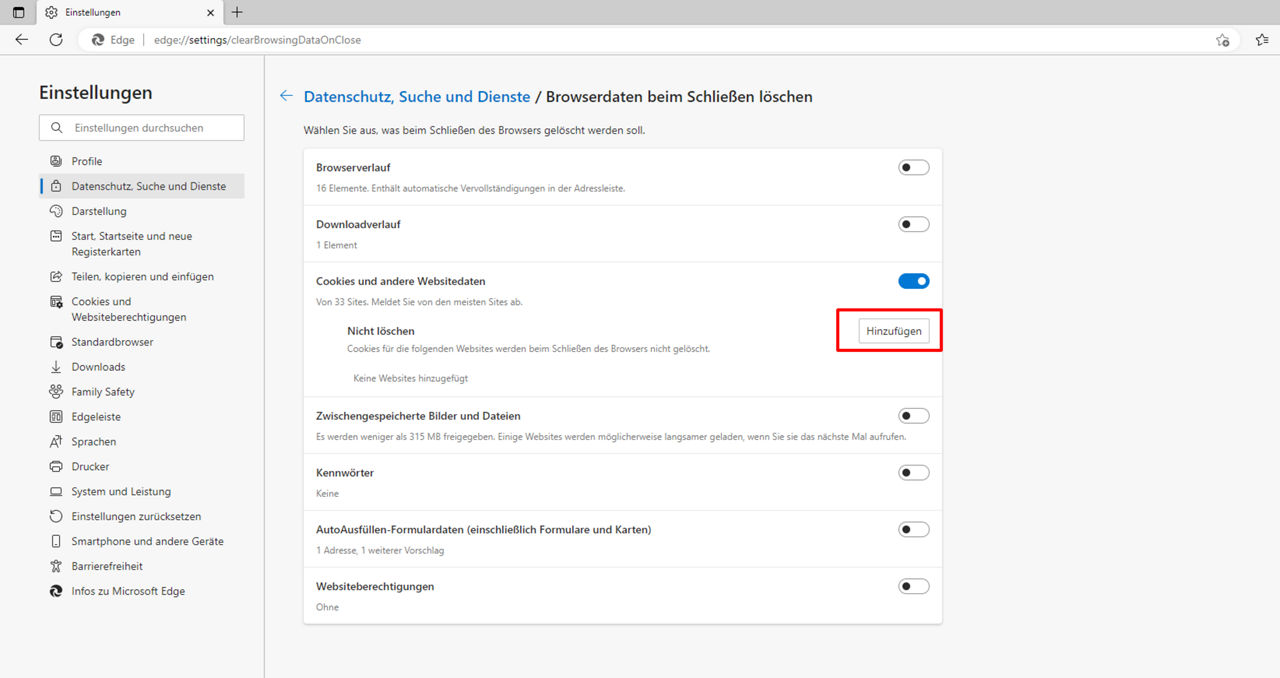Reload the page with the refresh icon
Image resolution: width=1280 pixels, height=678 pixels.
pyautogui.click(x=56, y=39)
